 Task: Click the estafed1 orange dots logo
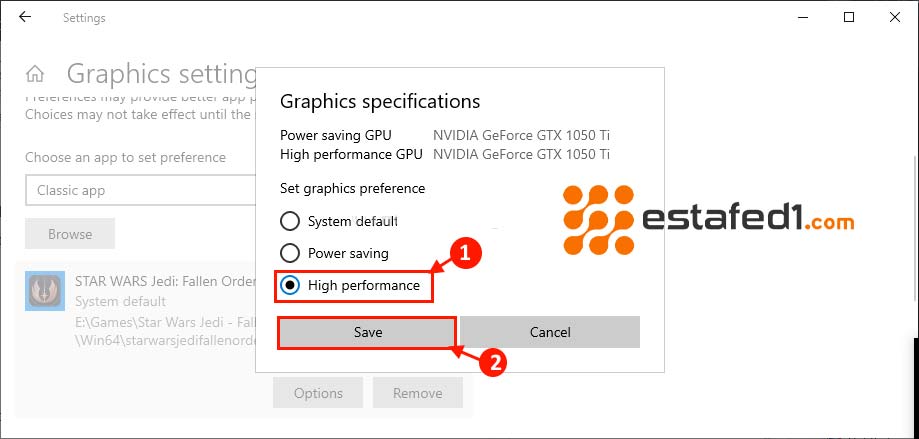(598, 220)
